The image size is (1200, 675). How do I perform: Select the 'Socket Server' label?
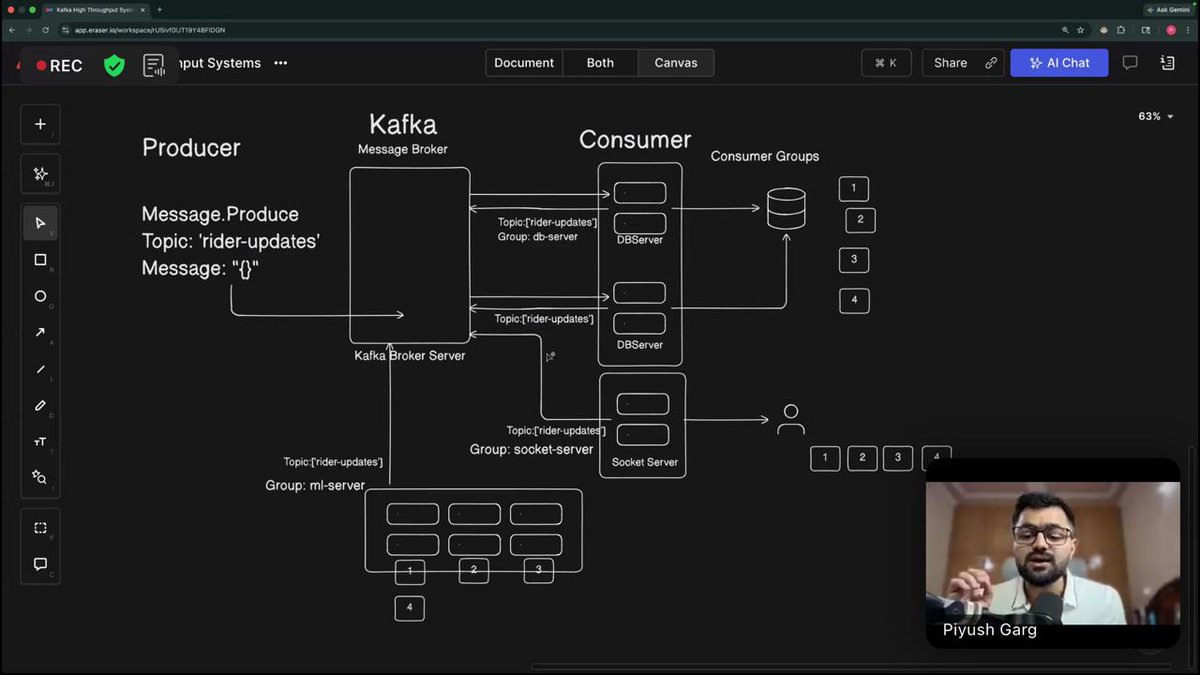(x=645, y=463)
